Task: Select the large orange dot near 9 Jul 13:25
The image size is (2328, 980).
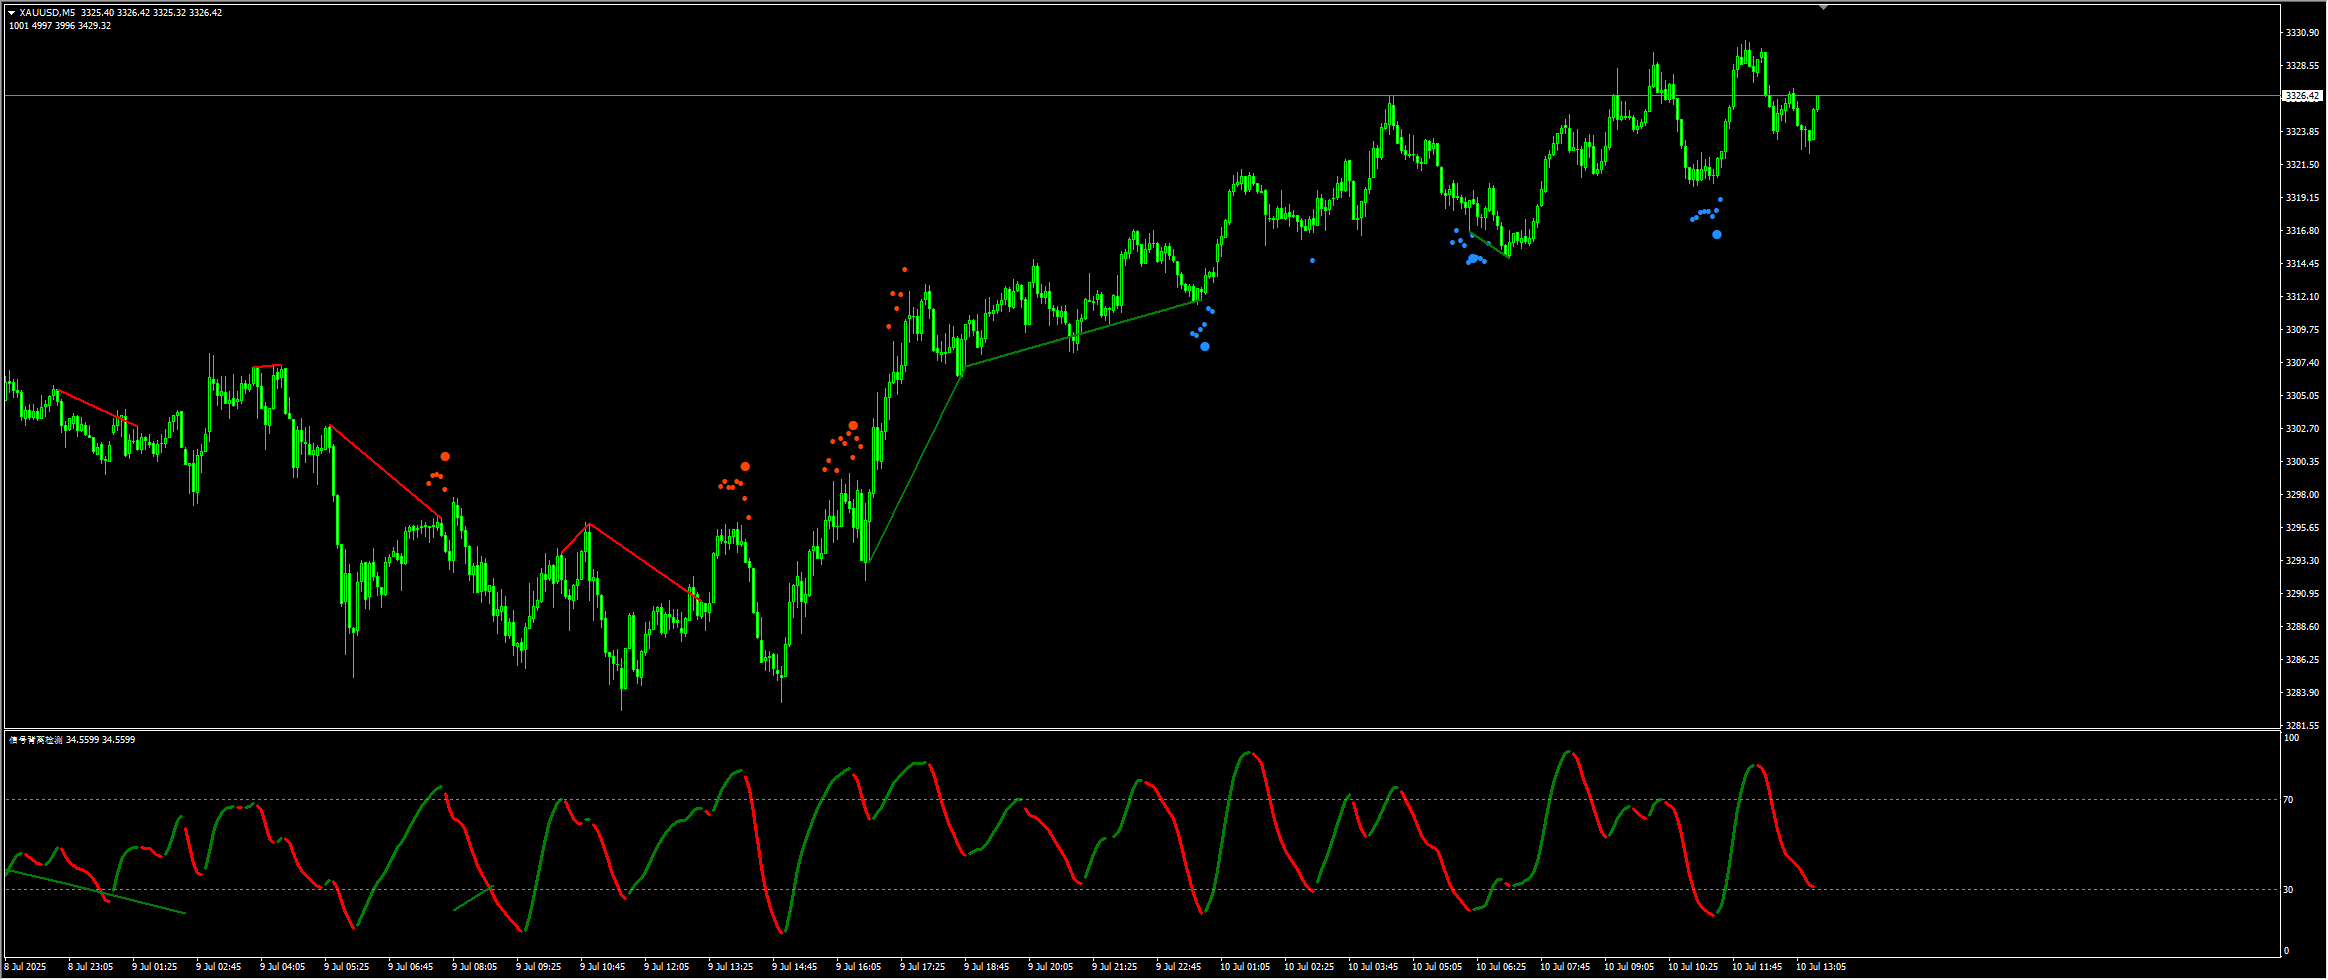Action: [745, 467]
